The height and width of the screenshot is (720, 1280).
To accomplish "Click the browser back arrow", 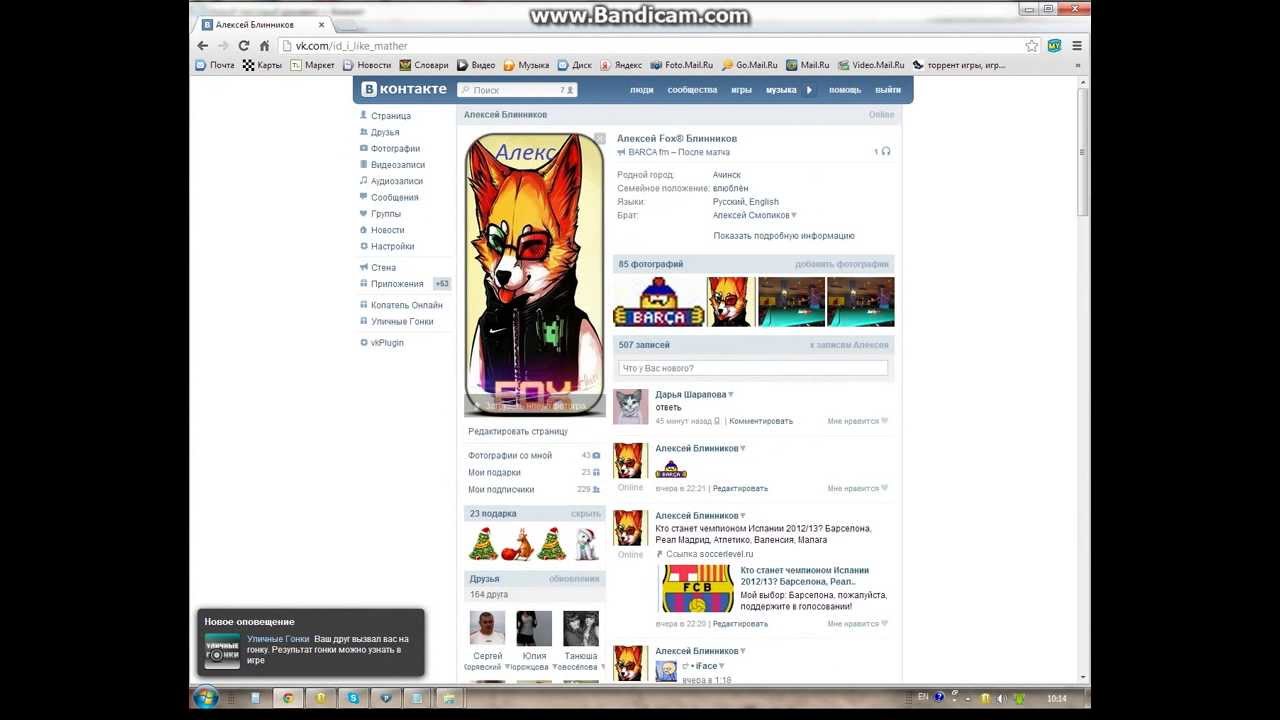I will pyautogui.click(x=203, y=46).
